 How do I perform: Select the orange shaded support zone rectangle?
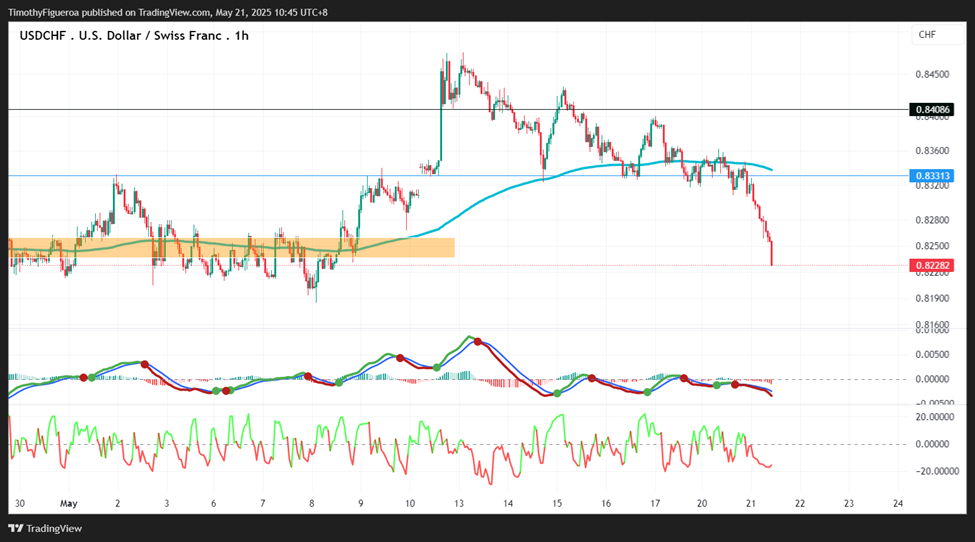click(230, 247)
